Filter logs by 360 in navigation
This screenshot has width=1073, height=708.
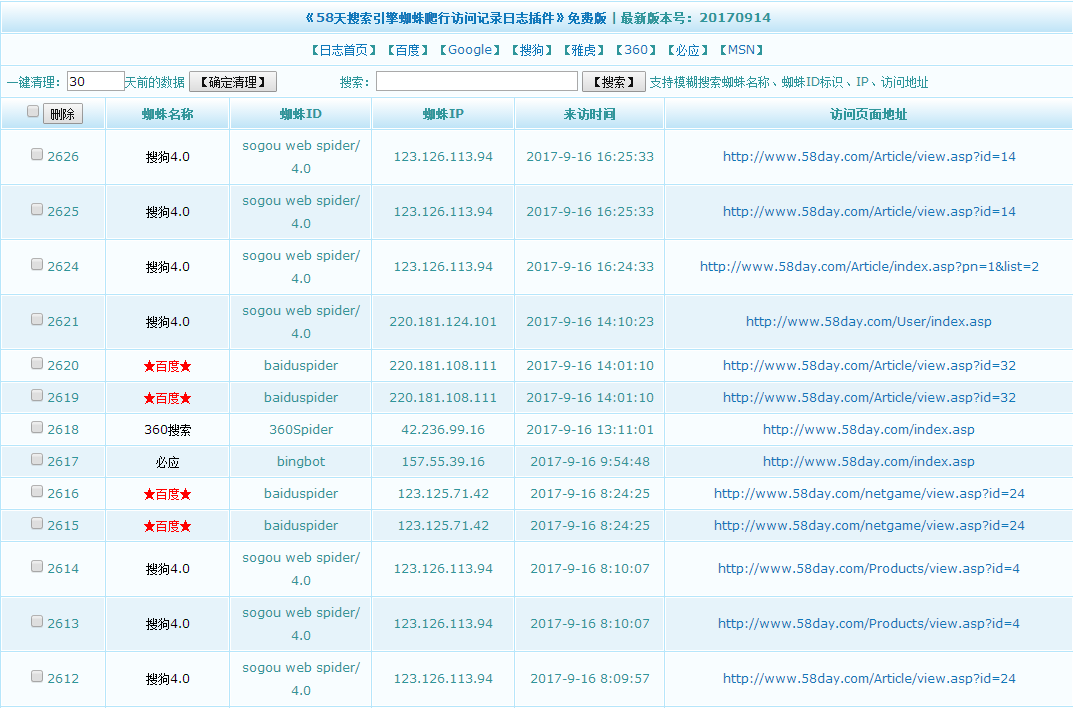click(636, 50)
